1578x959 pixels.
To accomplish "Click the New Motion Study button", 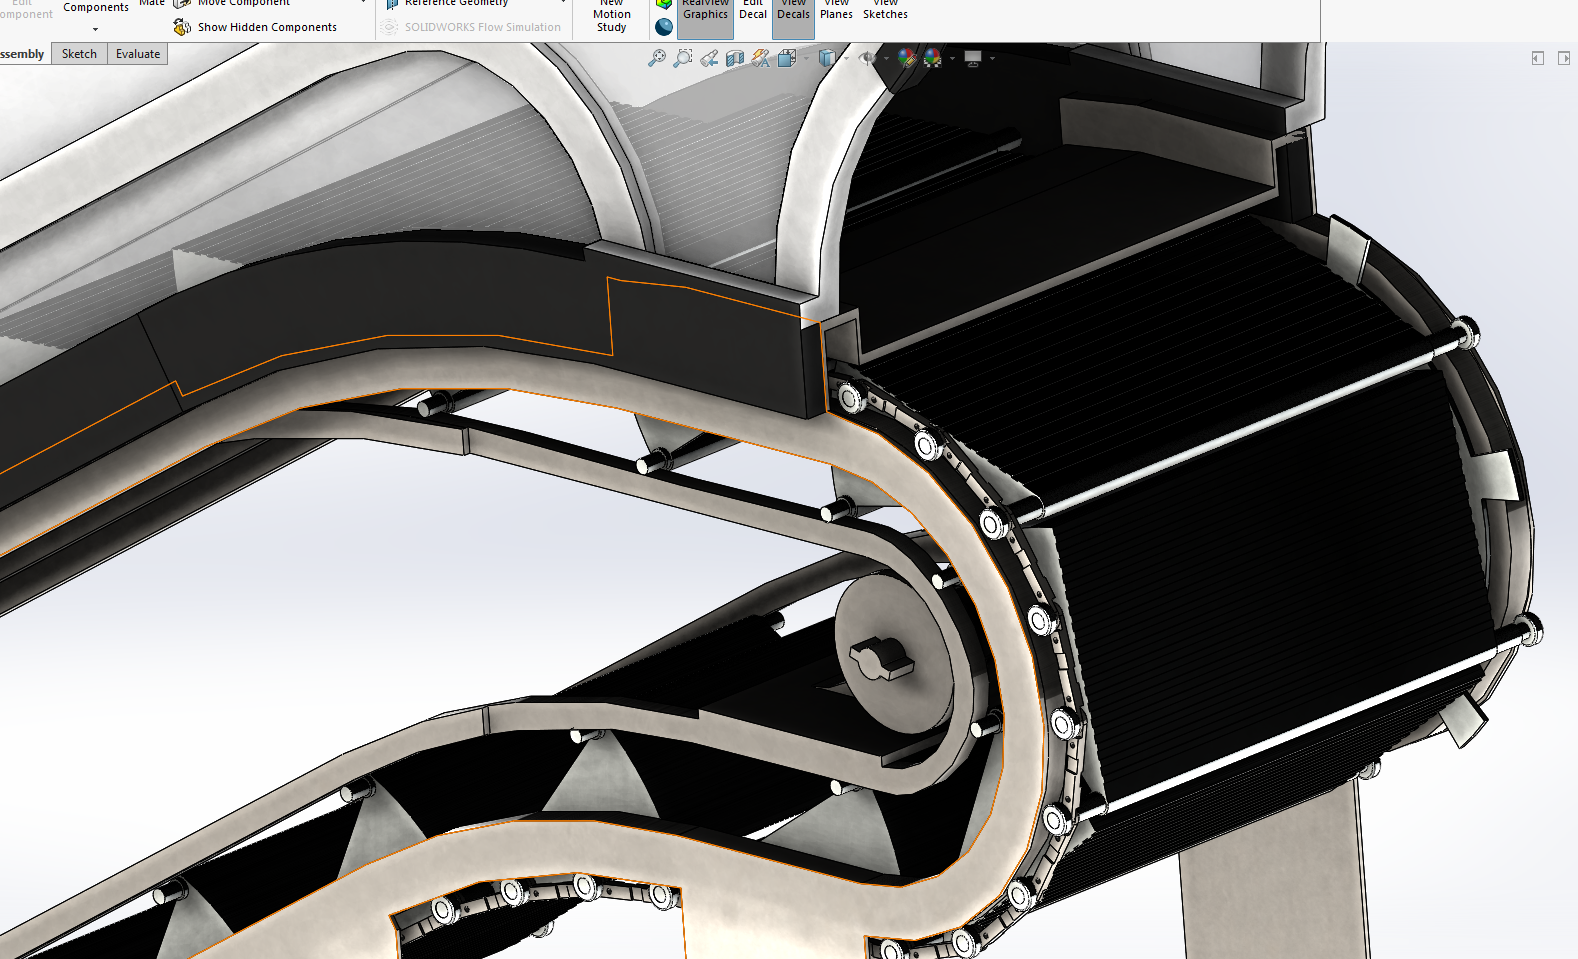I will point(611,15).
